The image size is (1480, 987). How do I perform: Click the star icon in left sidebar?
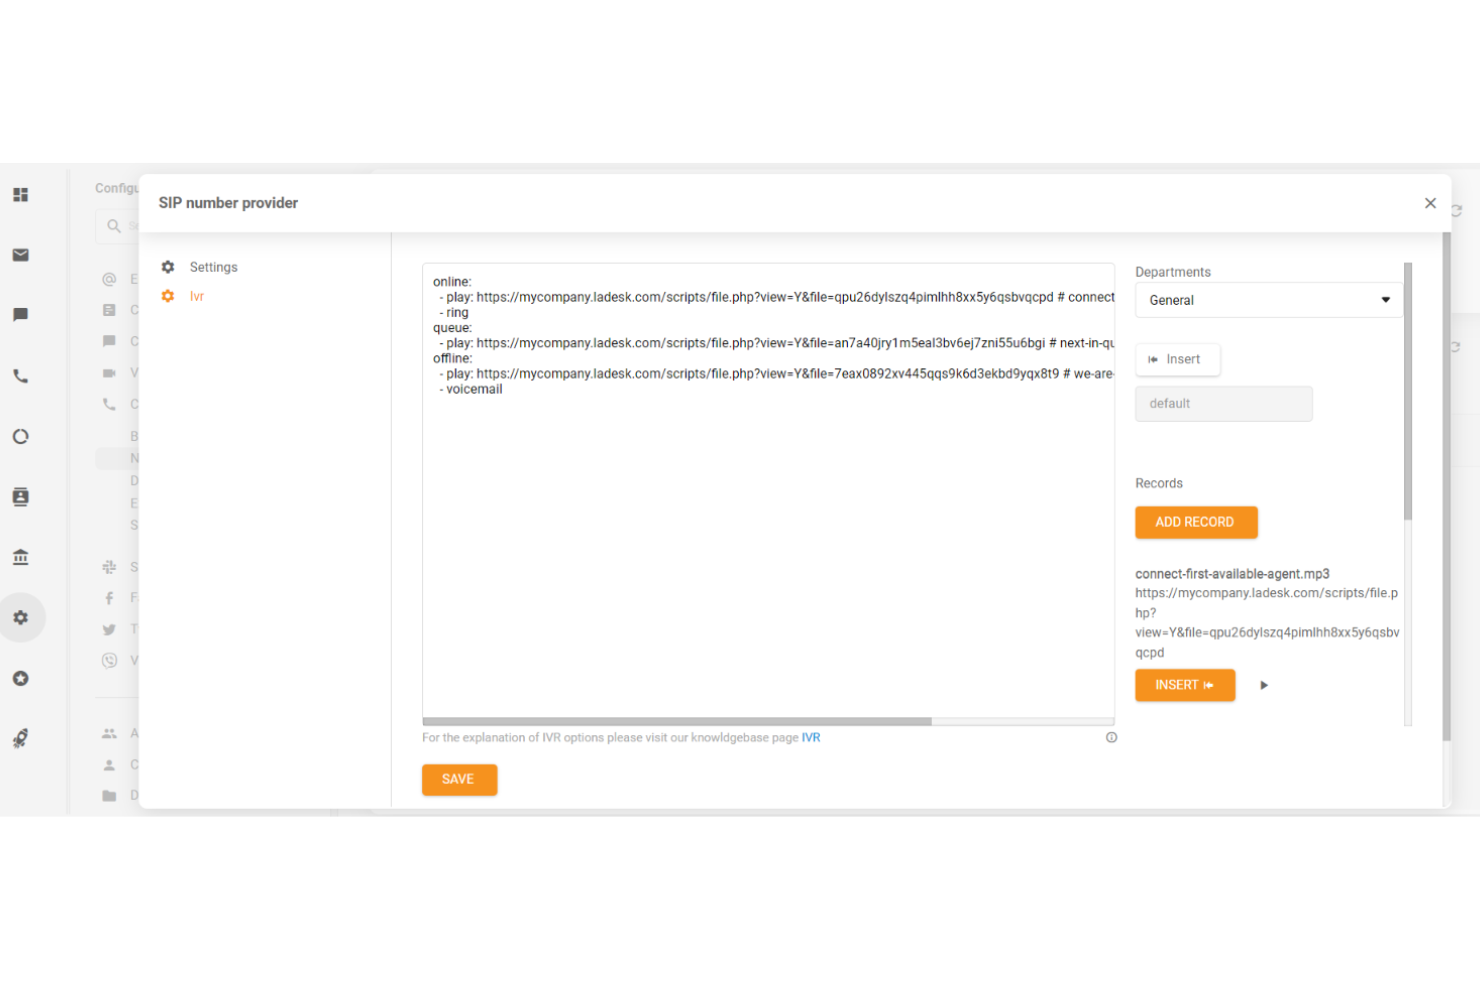pyautogui.click(x=20, y=678)
